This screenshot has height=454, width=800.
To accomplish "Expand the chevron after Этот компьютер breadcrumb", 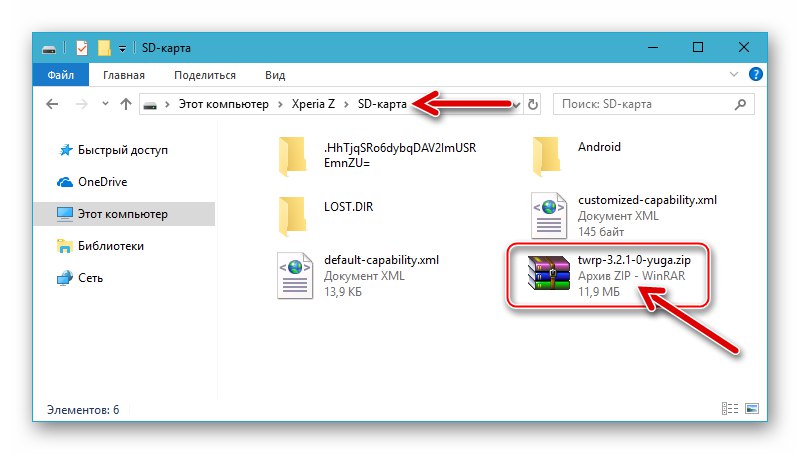I will 280,105.
